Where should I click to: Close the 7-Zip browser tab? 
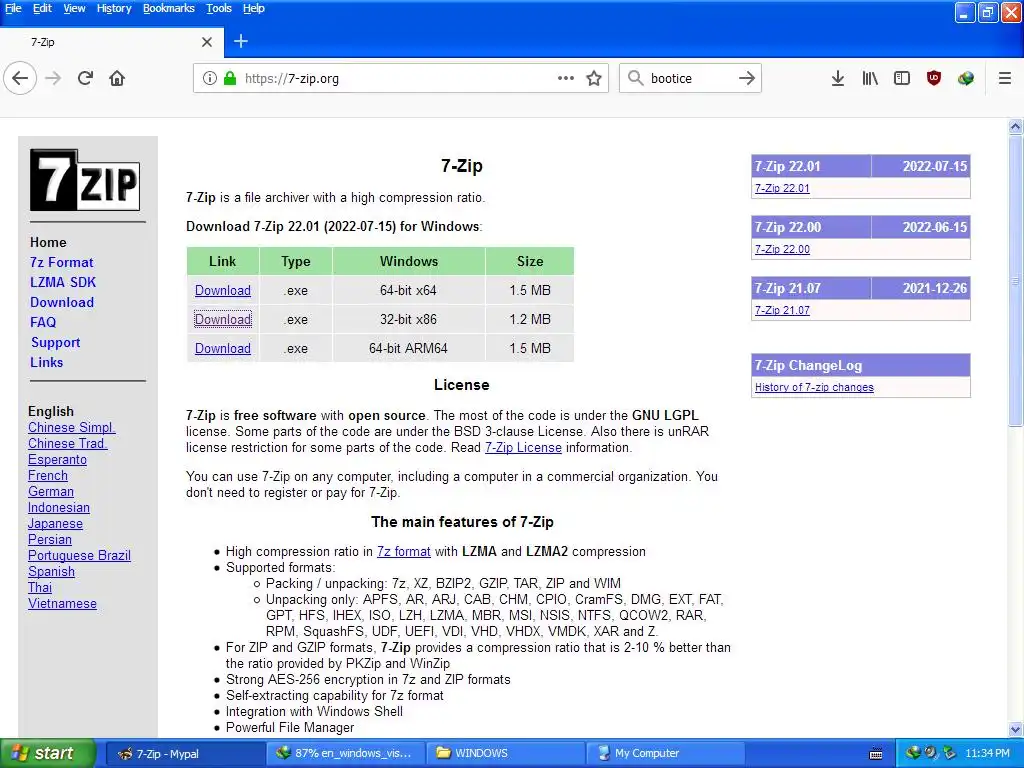[207, 42]
